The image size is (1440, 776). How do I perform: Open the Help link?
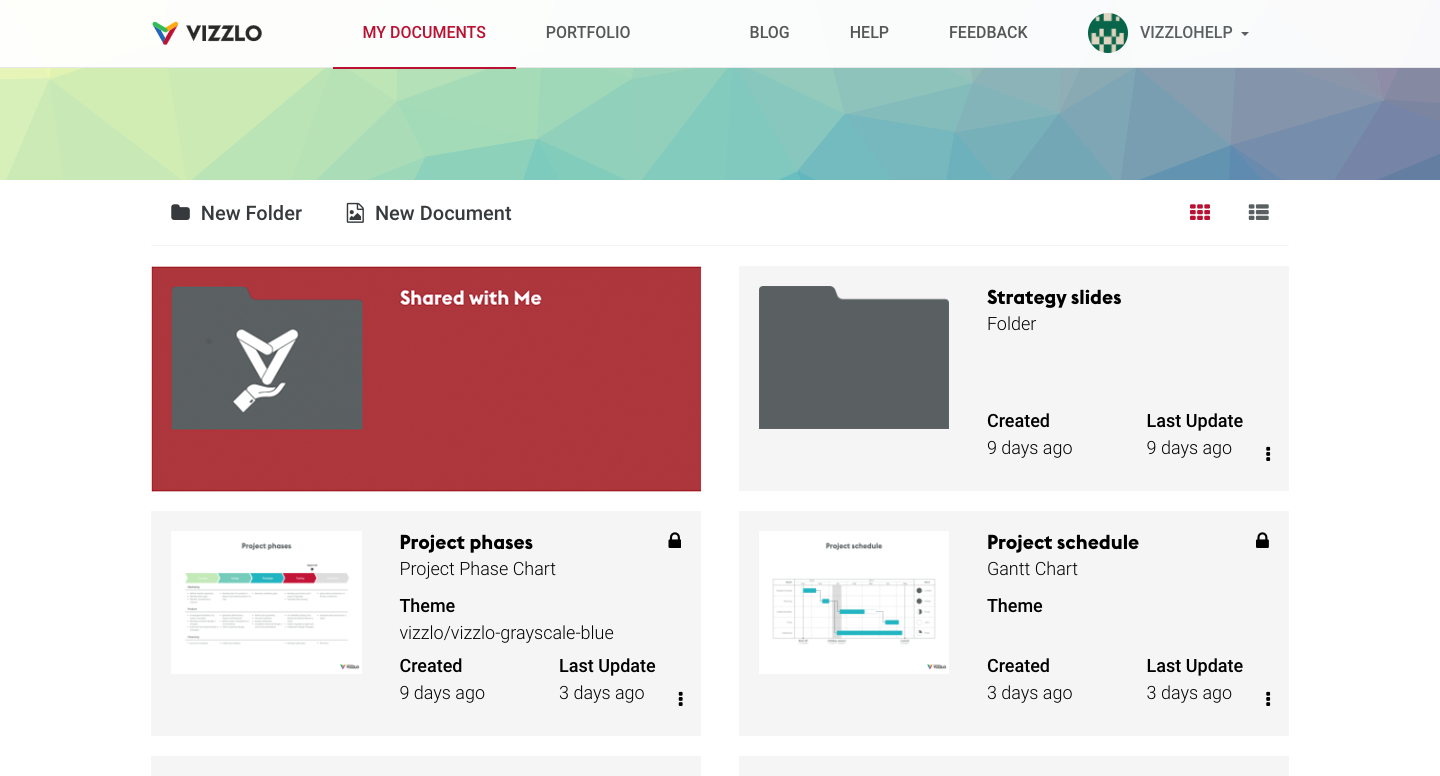[x=869, y=33]
